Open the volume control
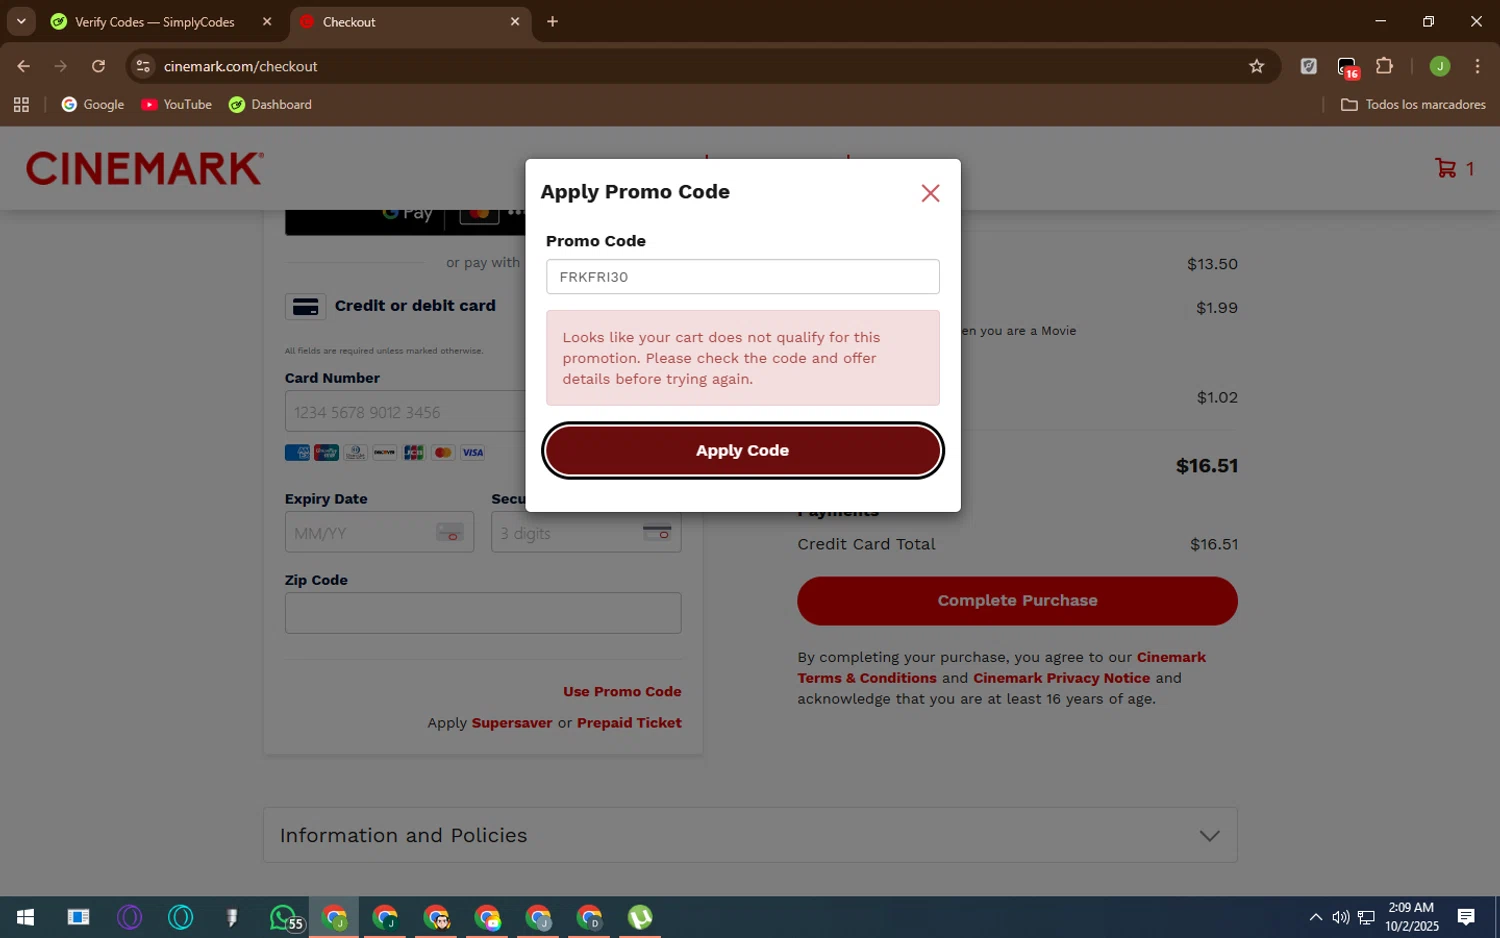 [1340, 917]
